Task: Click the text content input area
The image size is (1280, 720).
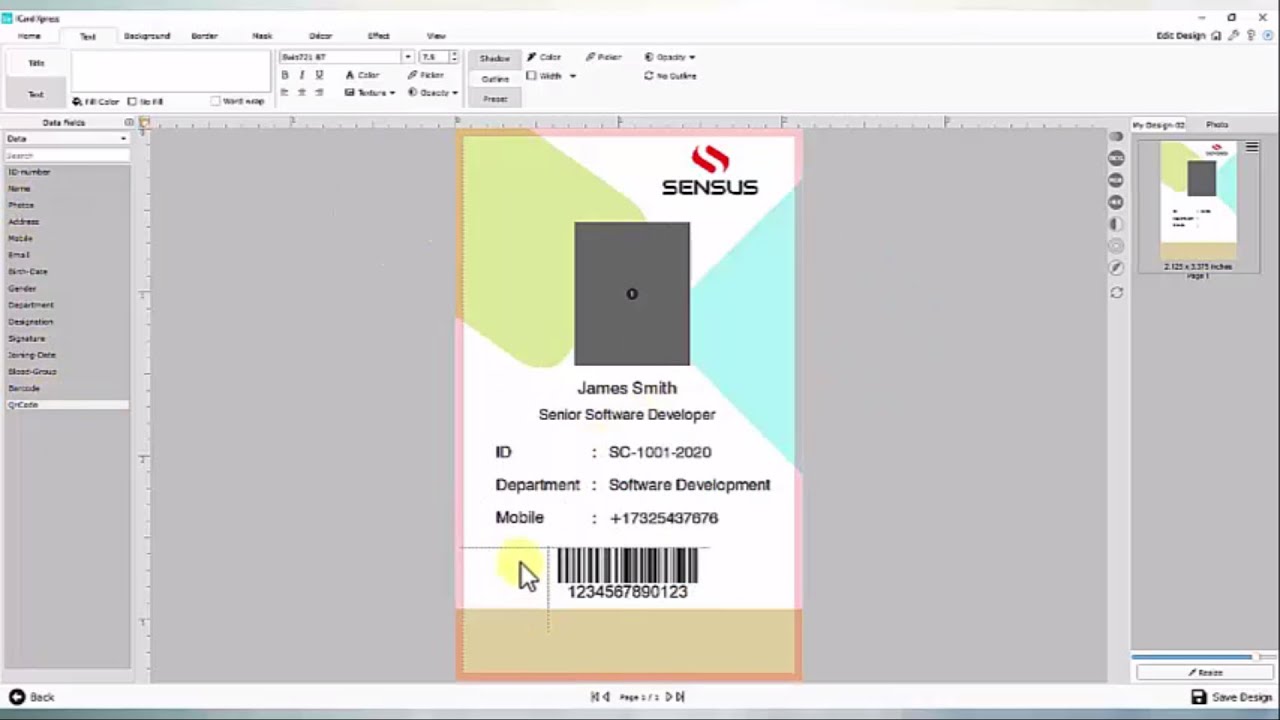Action: (x=170, y=72)
